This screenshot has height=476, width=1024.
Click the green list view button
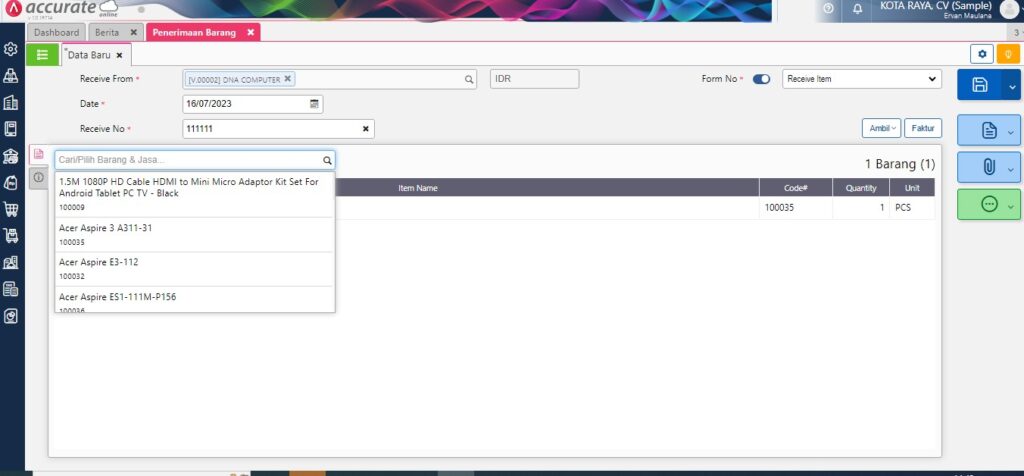(x=42, y=55)
